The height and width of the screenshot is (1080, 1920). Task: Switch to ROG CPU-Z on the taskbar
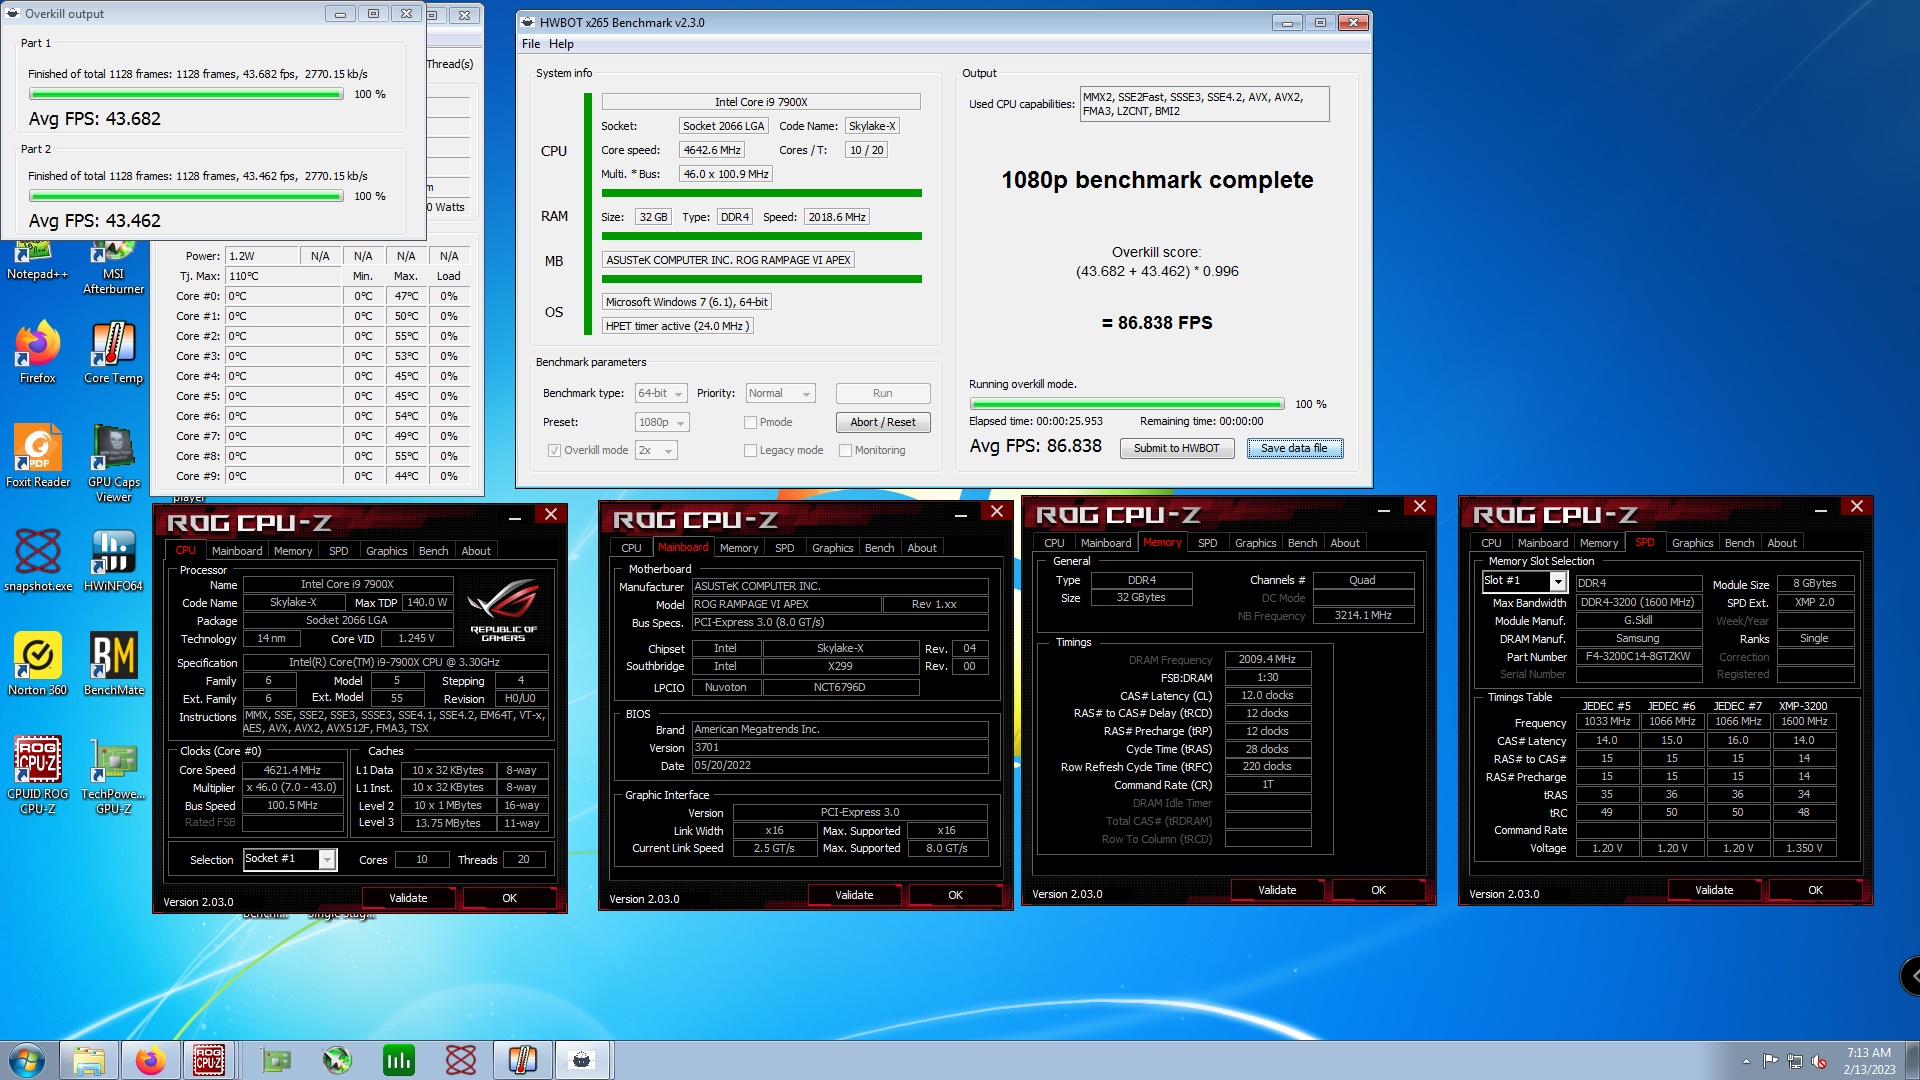point(209,1060)
